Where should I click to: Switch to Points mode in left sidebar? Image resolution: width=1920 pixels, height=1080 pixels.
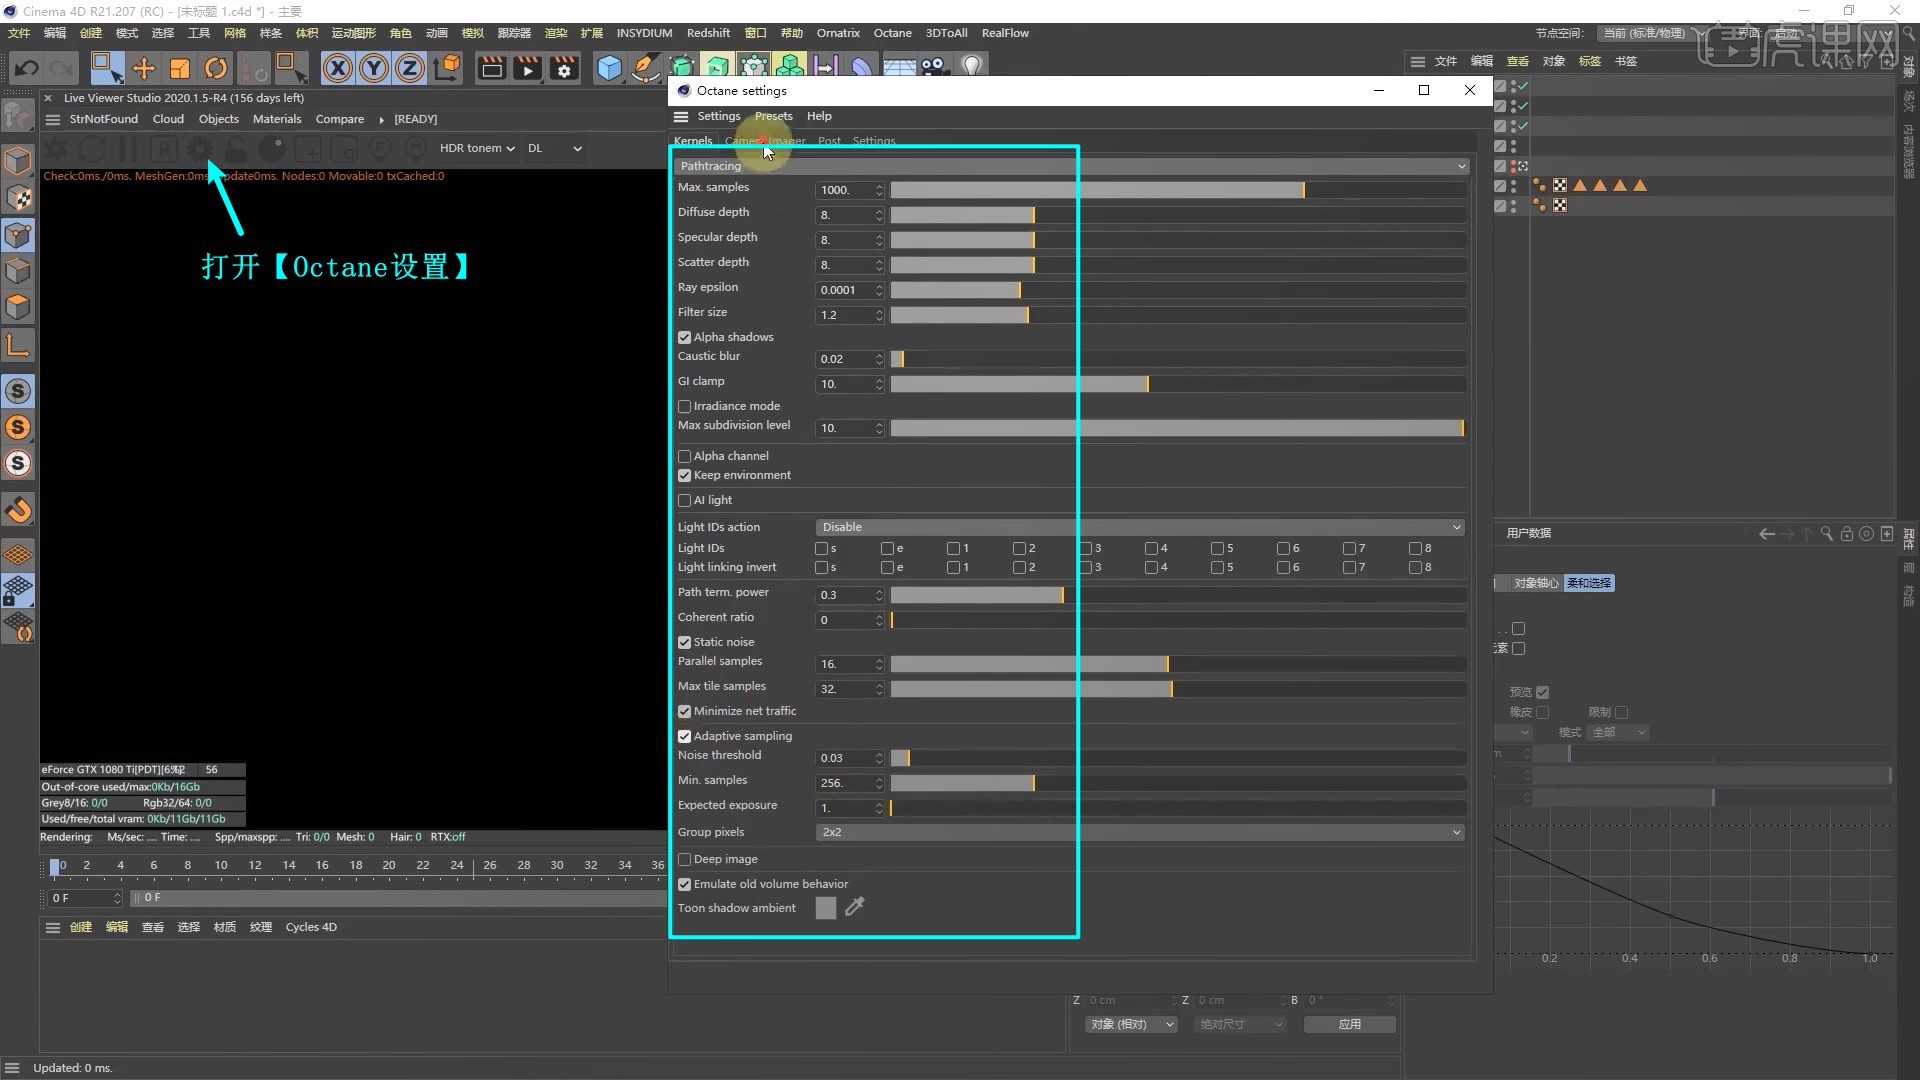pos(18,236)
